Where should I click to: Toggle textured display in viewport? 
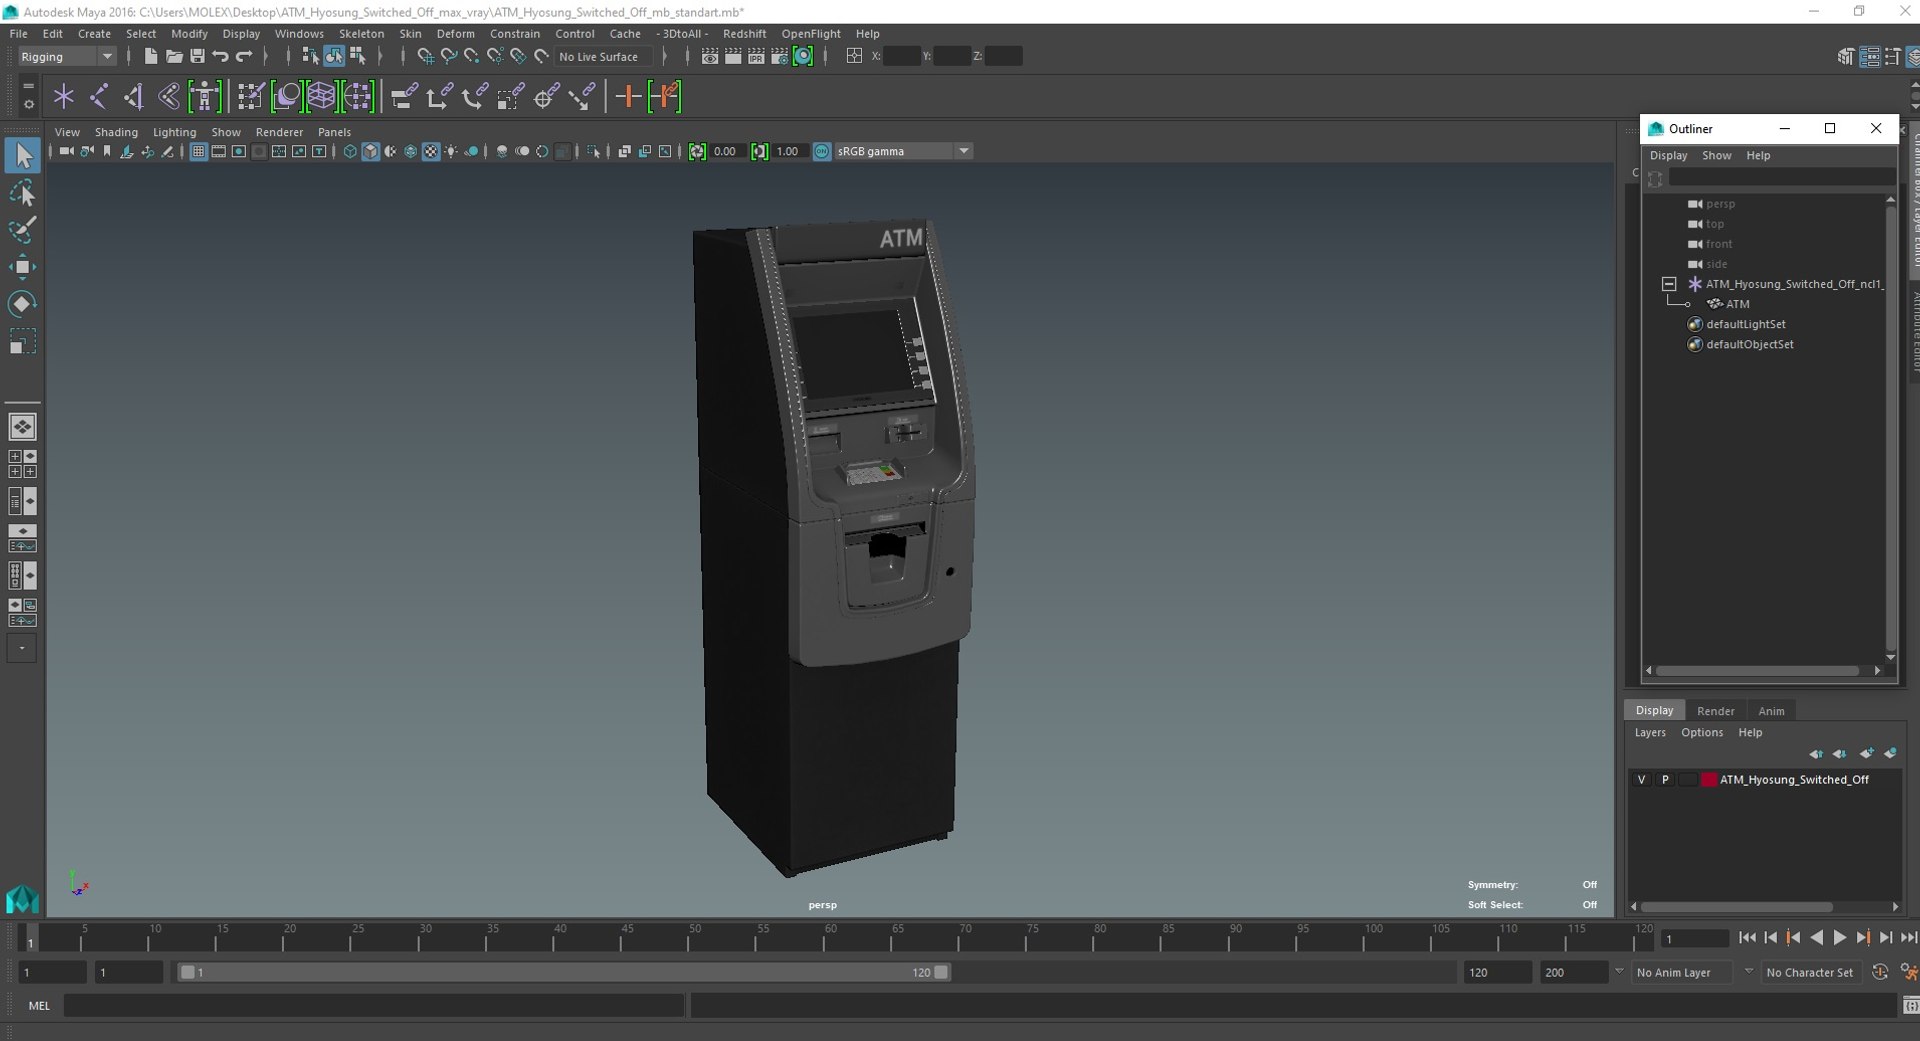(431, 152)
